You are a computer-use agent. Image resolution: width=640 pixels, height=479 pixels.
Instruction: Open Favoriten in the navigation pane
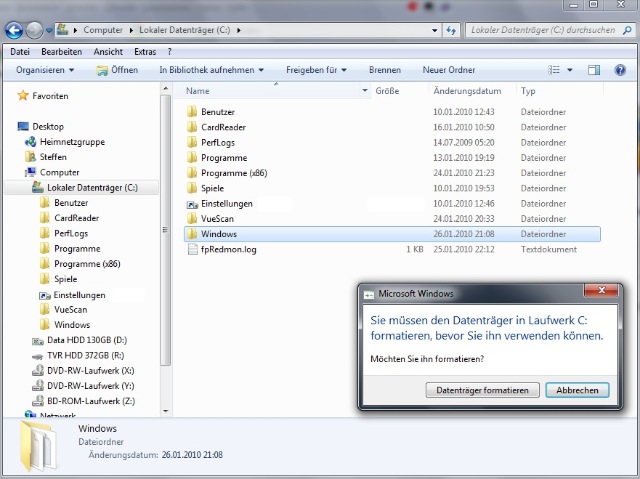[x=50, y=96]
